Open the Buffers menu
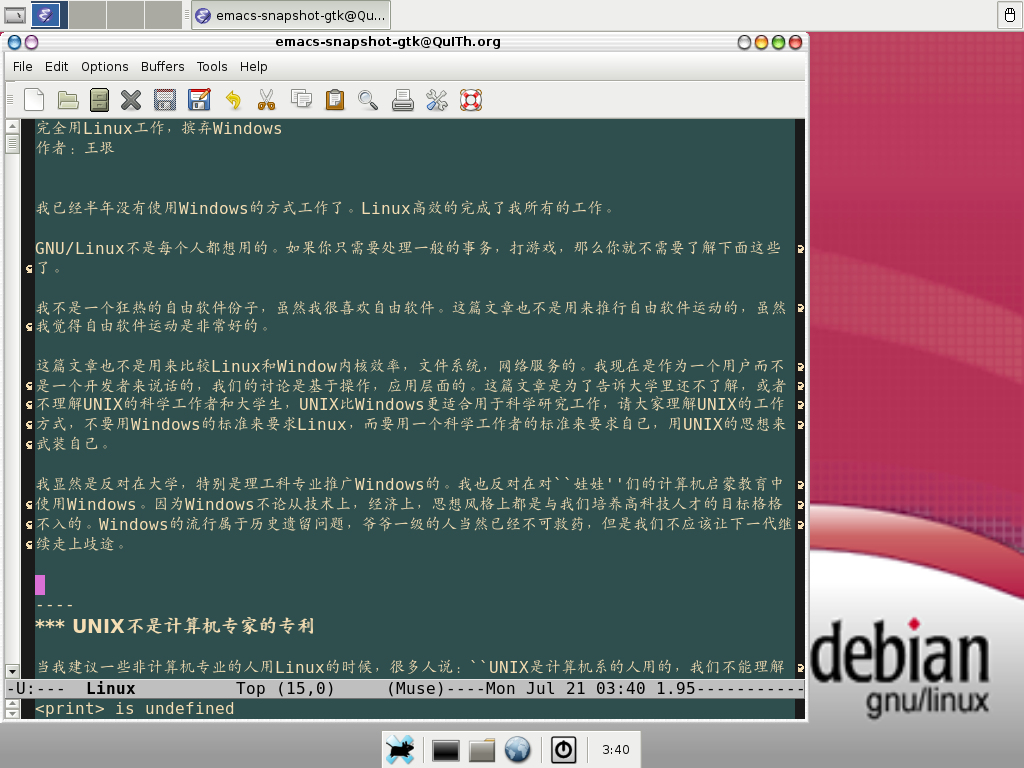The height and width of the screenshot is (768, 1024). coord(163,67)
